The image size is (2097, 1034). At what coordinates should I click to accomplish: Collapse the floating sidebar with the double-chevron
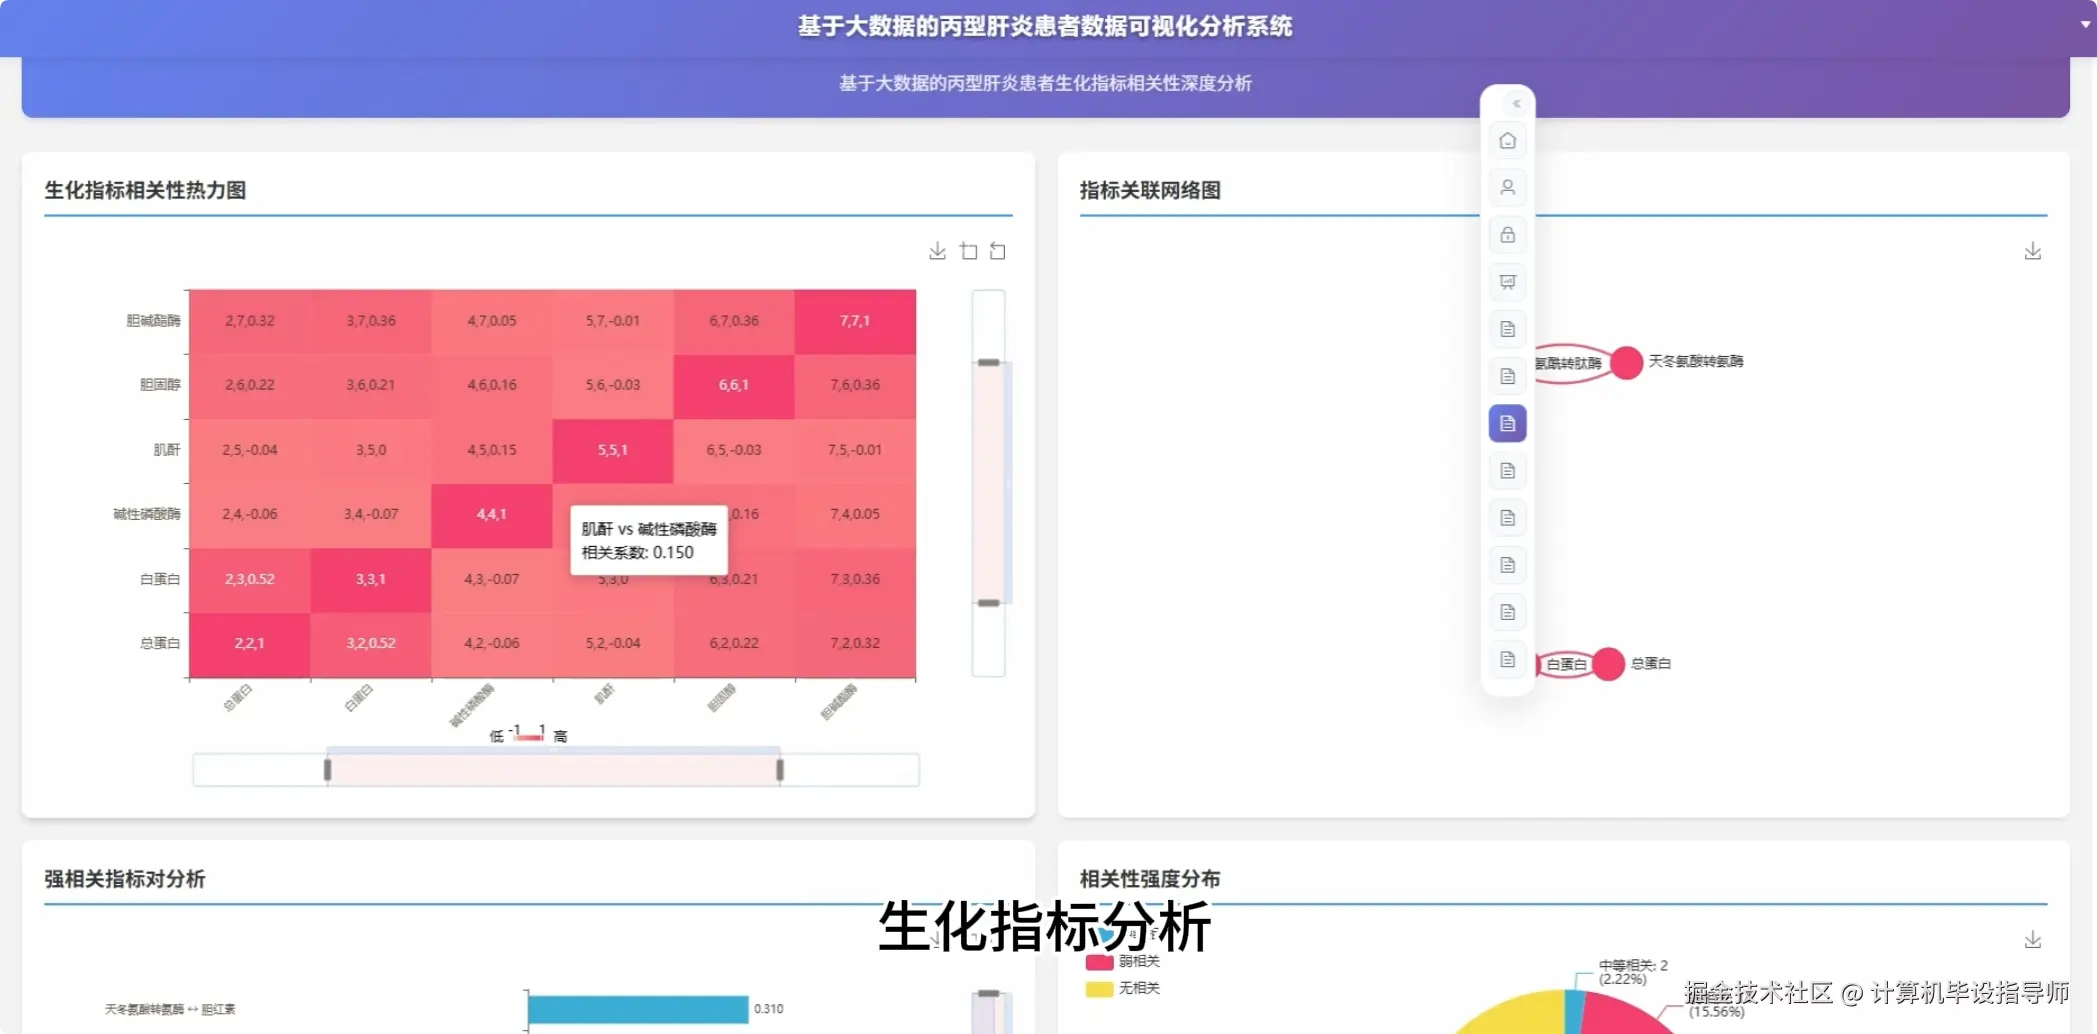pos(1516,103)
